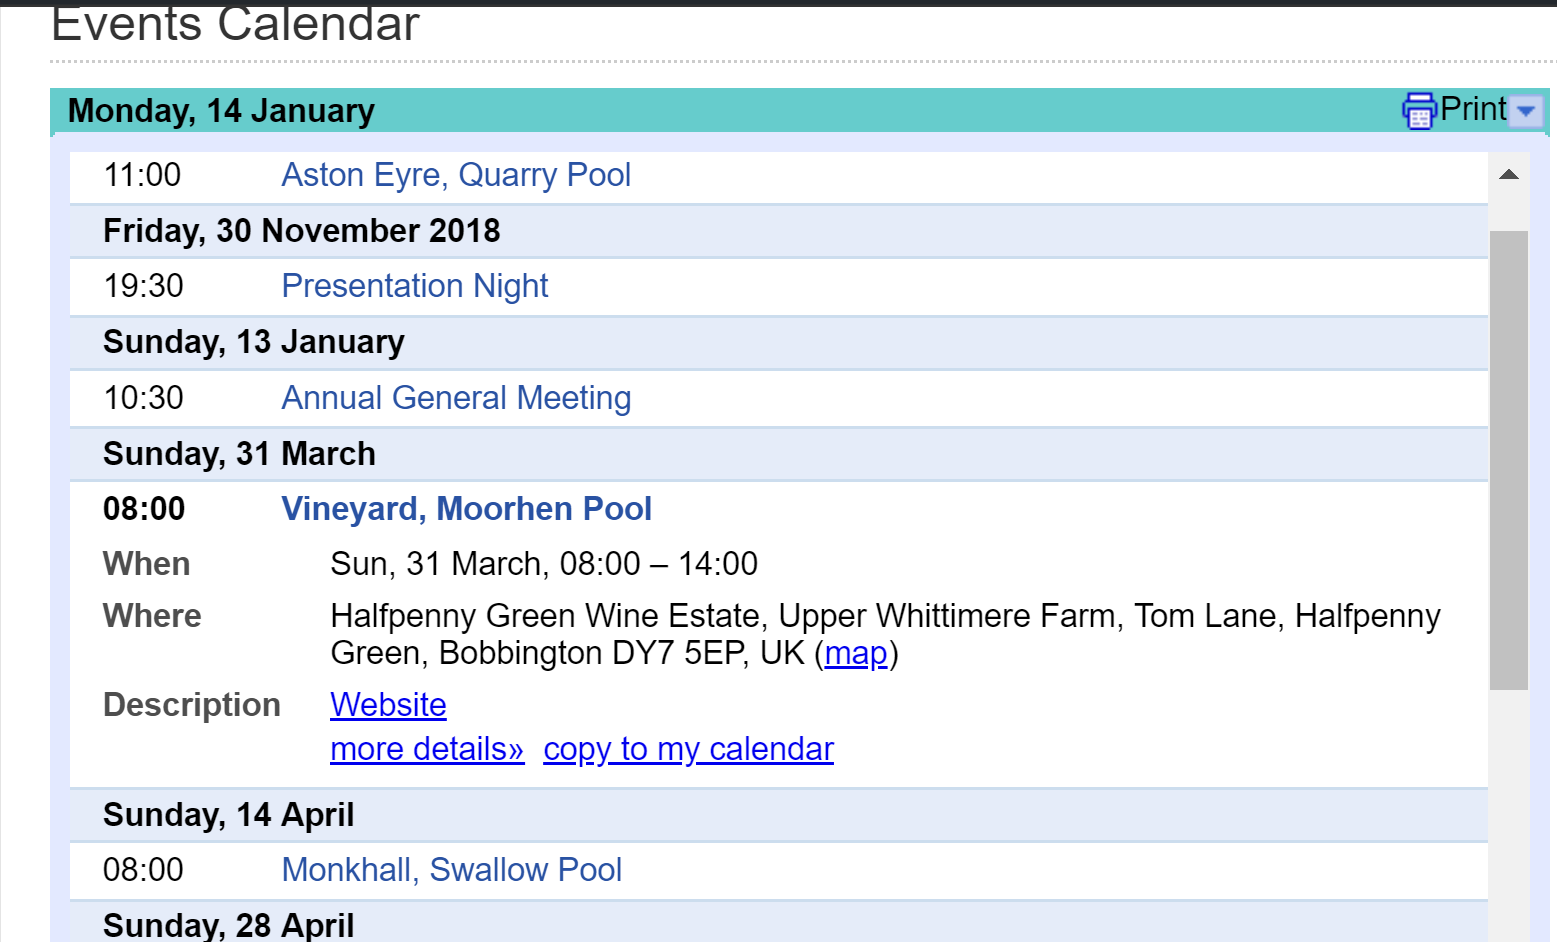Click the 19:30 time of Presentation Night
The image size is (1557, 942).
pos(144,286)
